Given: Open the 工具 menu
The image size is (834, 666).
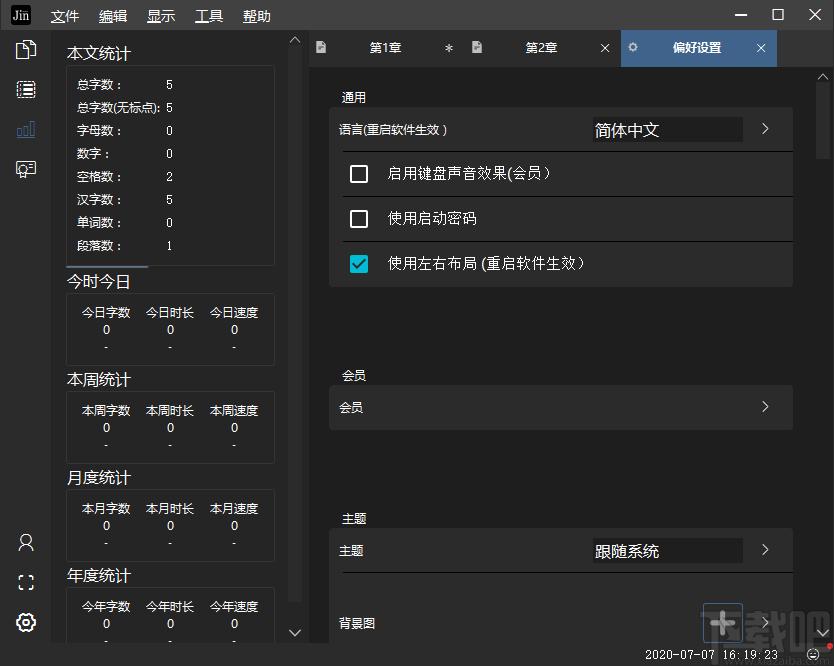Looking at the screenshot, I should (x=208, y=15).
